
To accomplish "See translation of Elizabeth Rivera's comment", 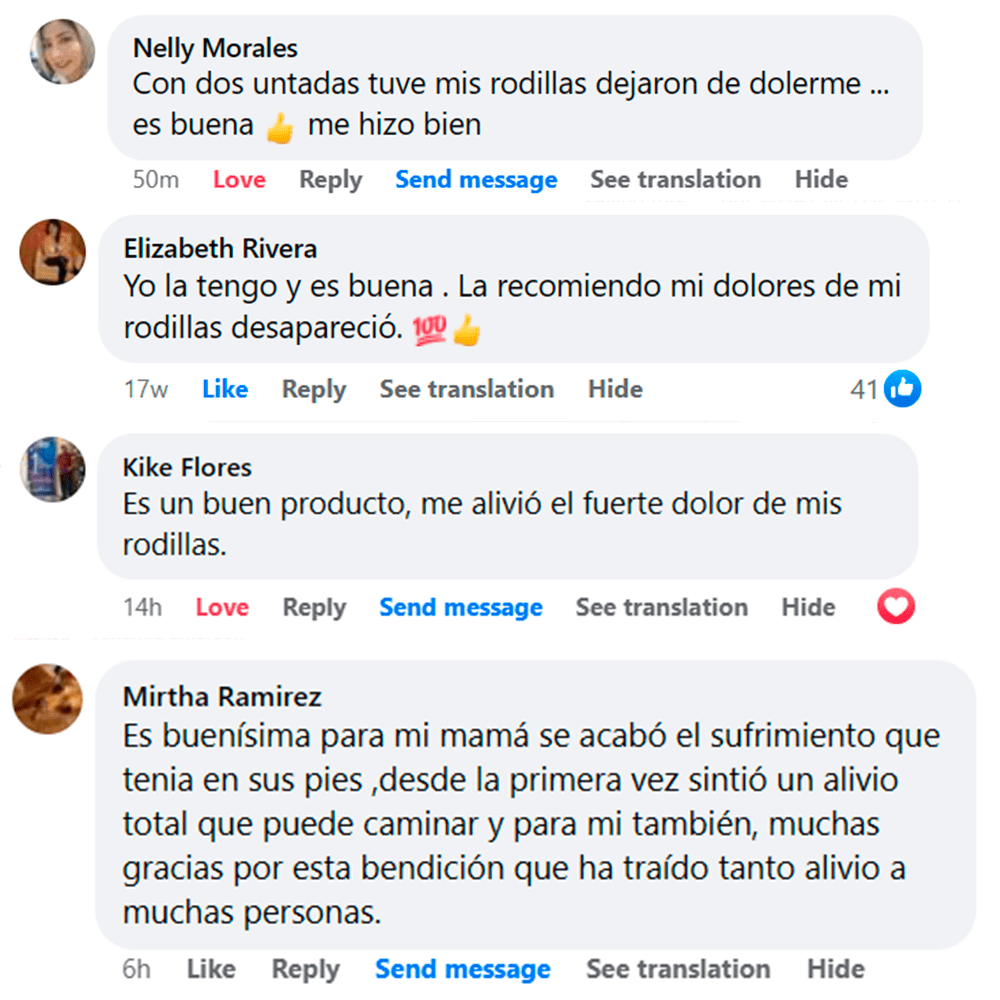I will [x=466, y=389].
